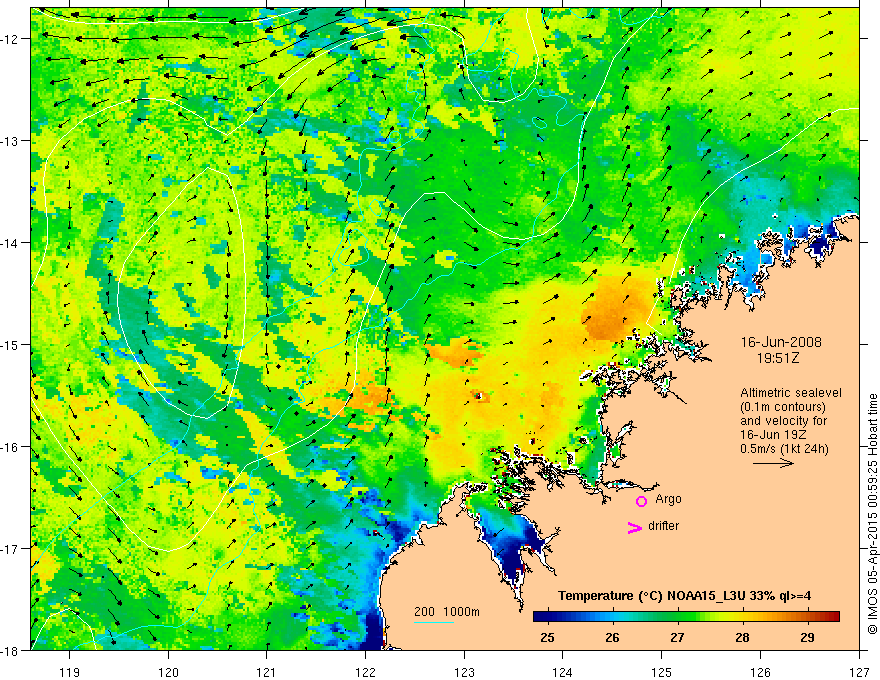880x680 pixels.
Task: Click the longitude axis label '126'
Action: tap(760, 672)
